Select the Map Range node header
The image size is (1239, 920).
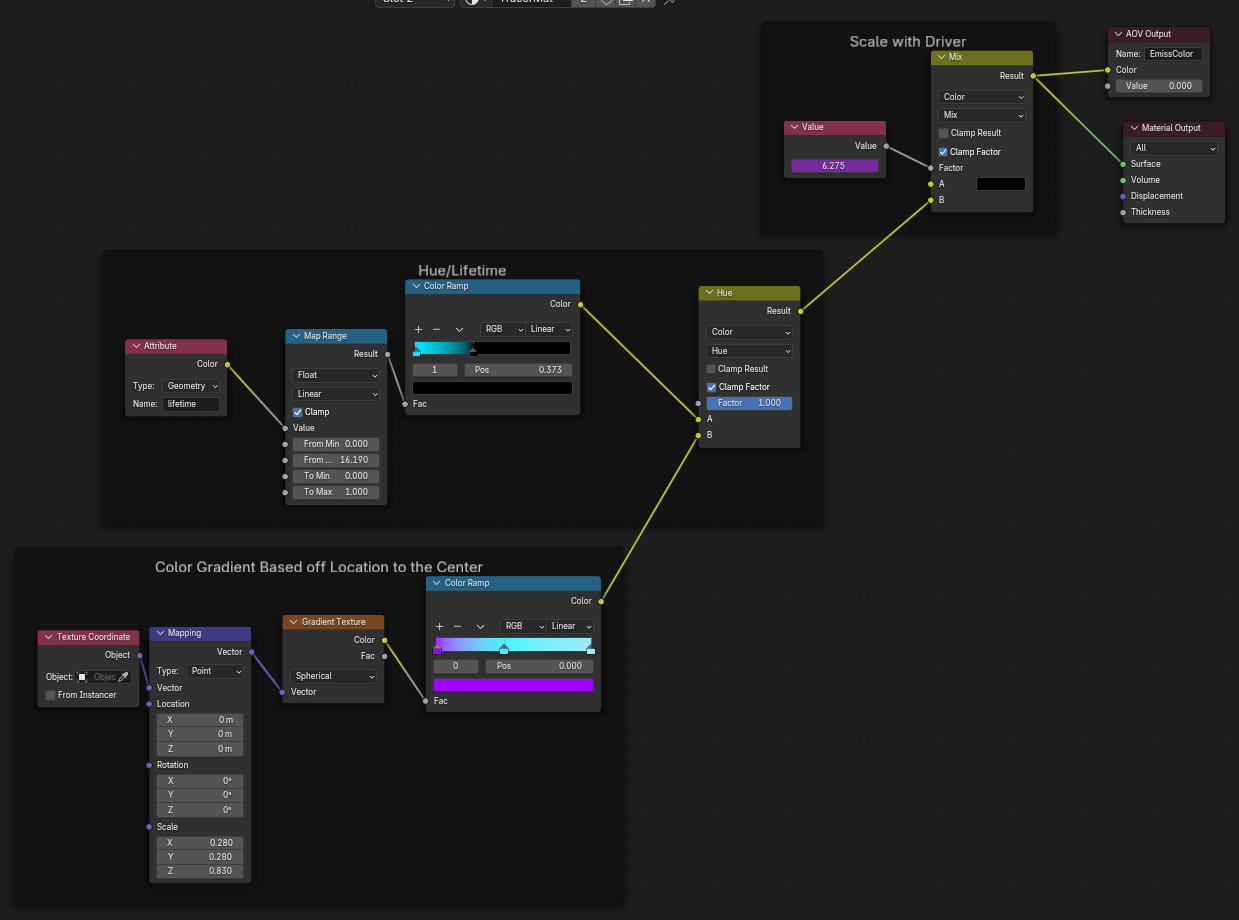pyautogui.click(x=336, y=336)
